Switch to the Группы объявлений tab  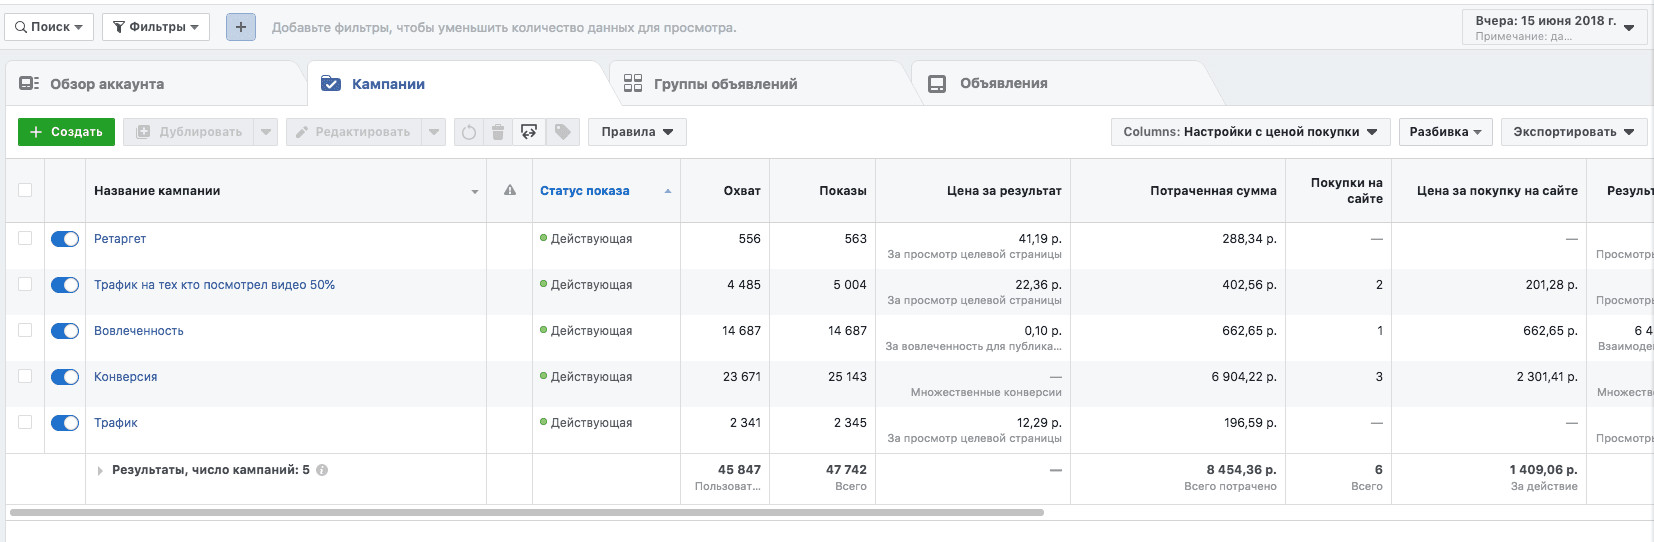coord(724,84)
